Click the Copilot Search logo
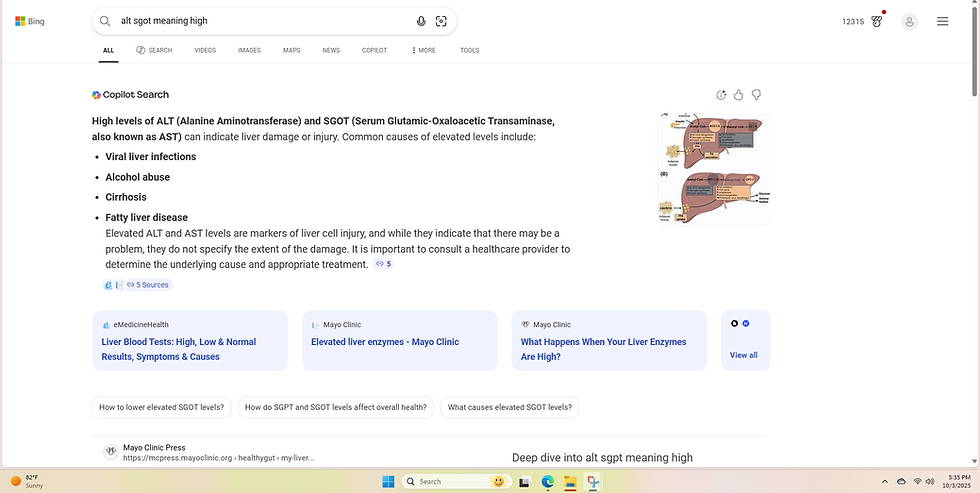 click(130, 95)
